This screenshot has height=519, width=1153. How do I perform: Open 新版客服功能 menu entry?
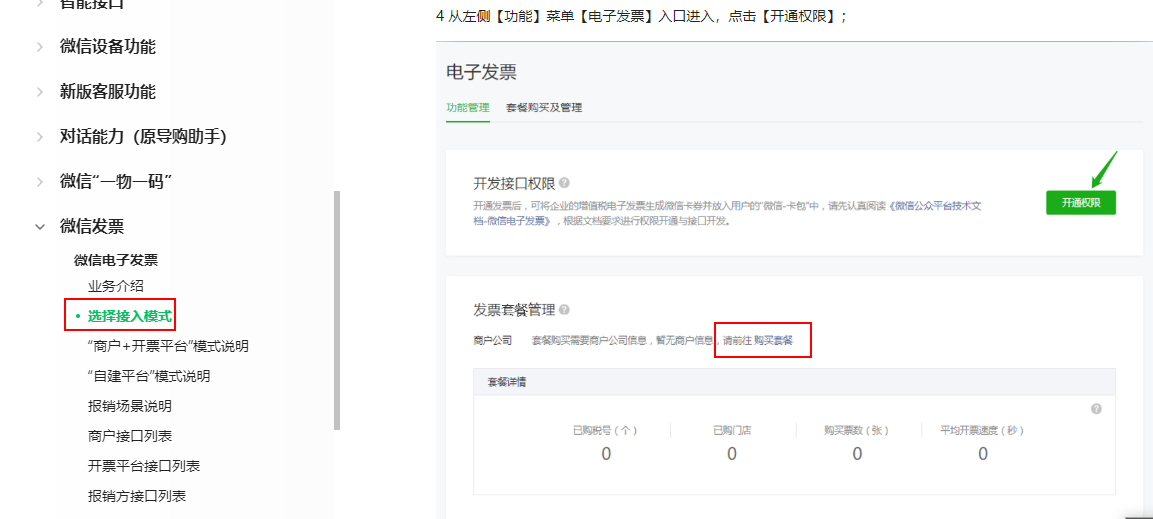pos(107,92)
